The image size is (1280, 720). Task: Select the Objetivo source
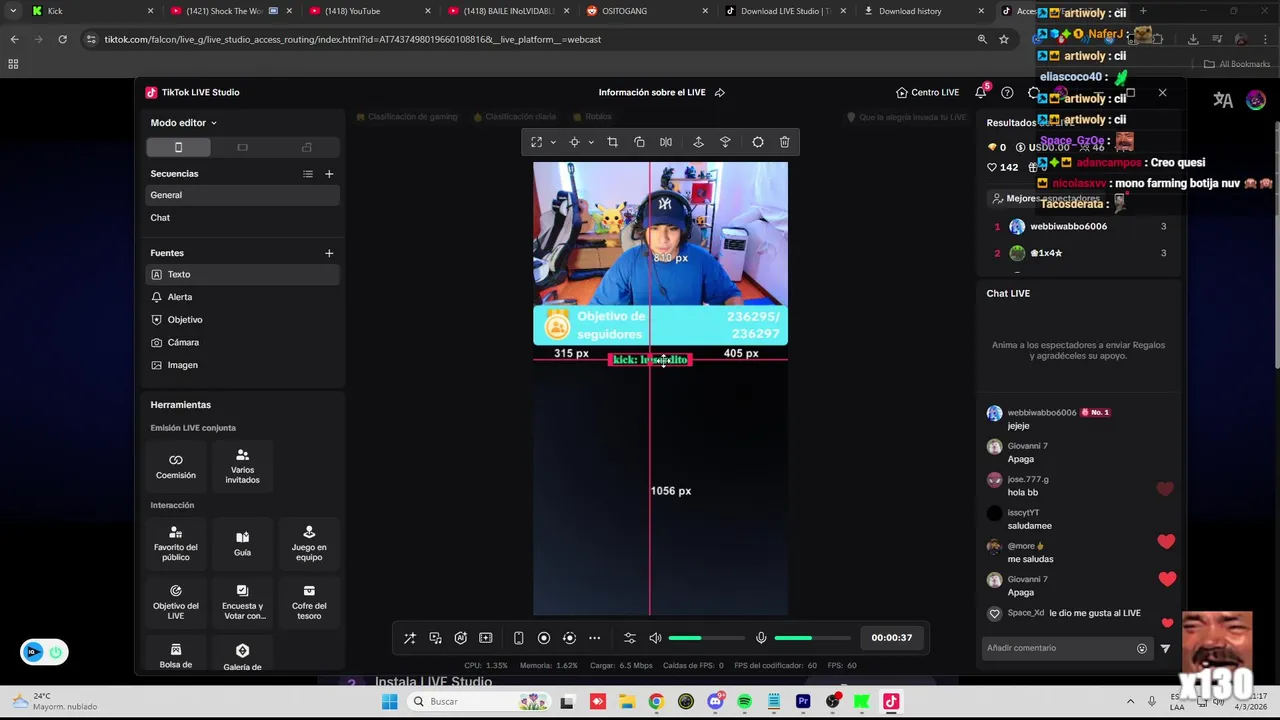pyautogui.click(x=243, y=320)
